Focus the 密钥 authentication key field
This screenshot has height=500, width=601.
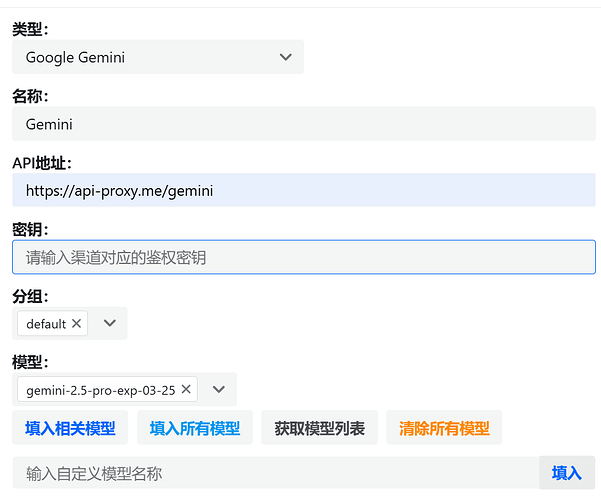[x=304, y=257]
